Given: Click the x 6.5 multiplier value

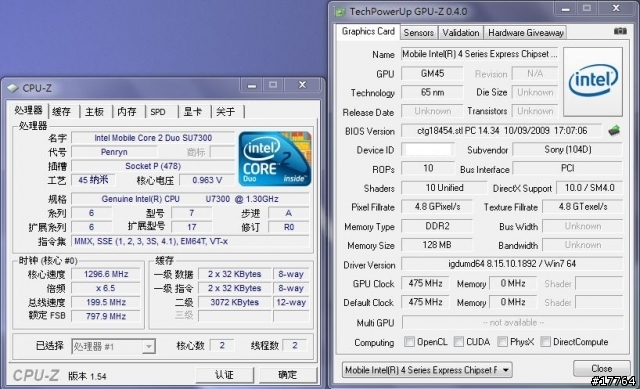Looking at the screenshot, I should click(106, 288).
